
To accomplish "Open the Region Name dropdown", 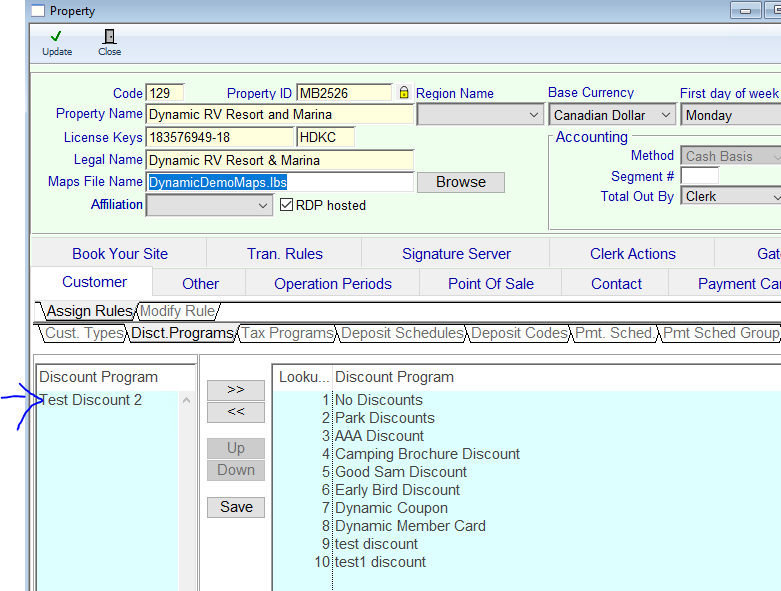I will pos(480,115).
